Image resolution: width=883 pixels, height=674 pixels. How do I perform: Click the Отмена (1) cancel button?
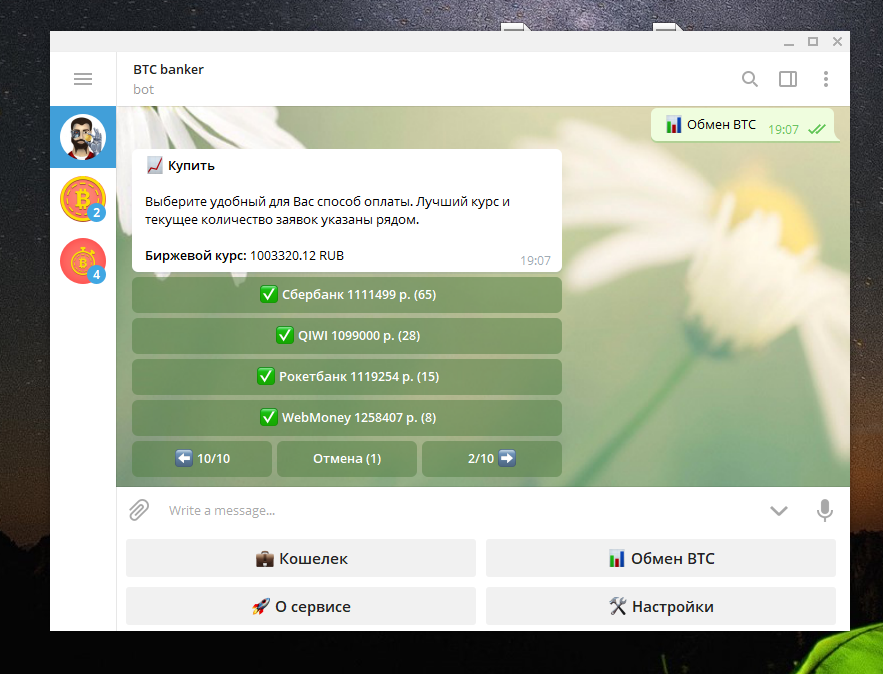347,458
